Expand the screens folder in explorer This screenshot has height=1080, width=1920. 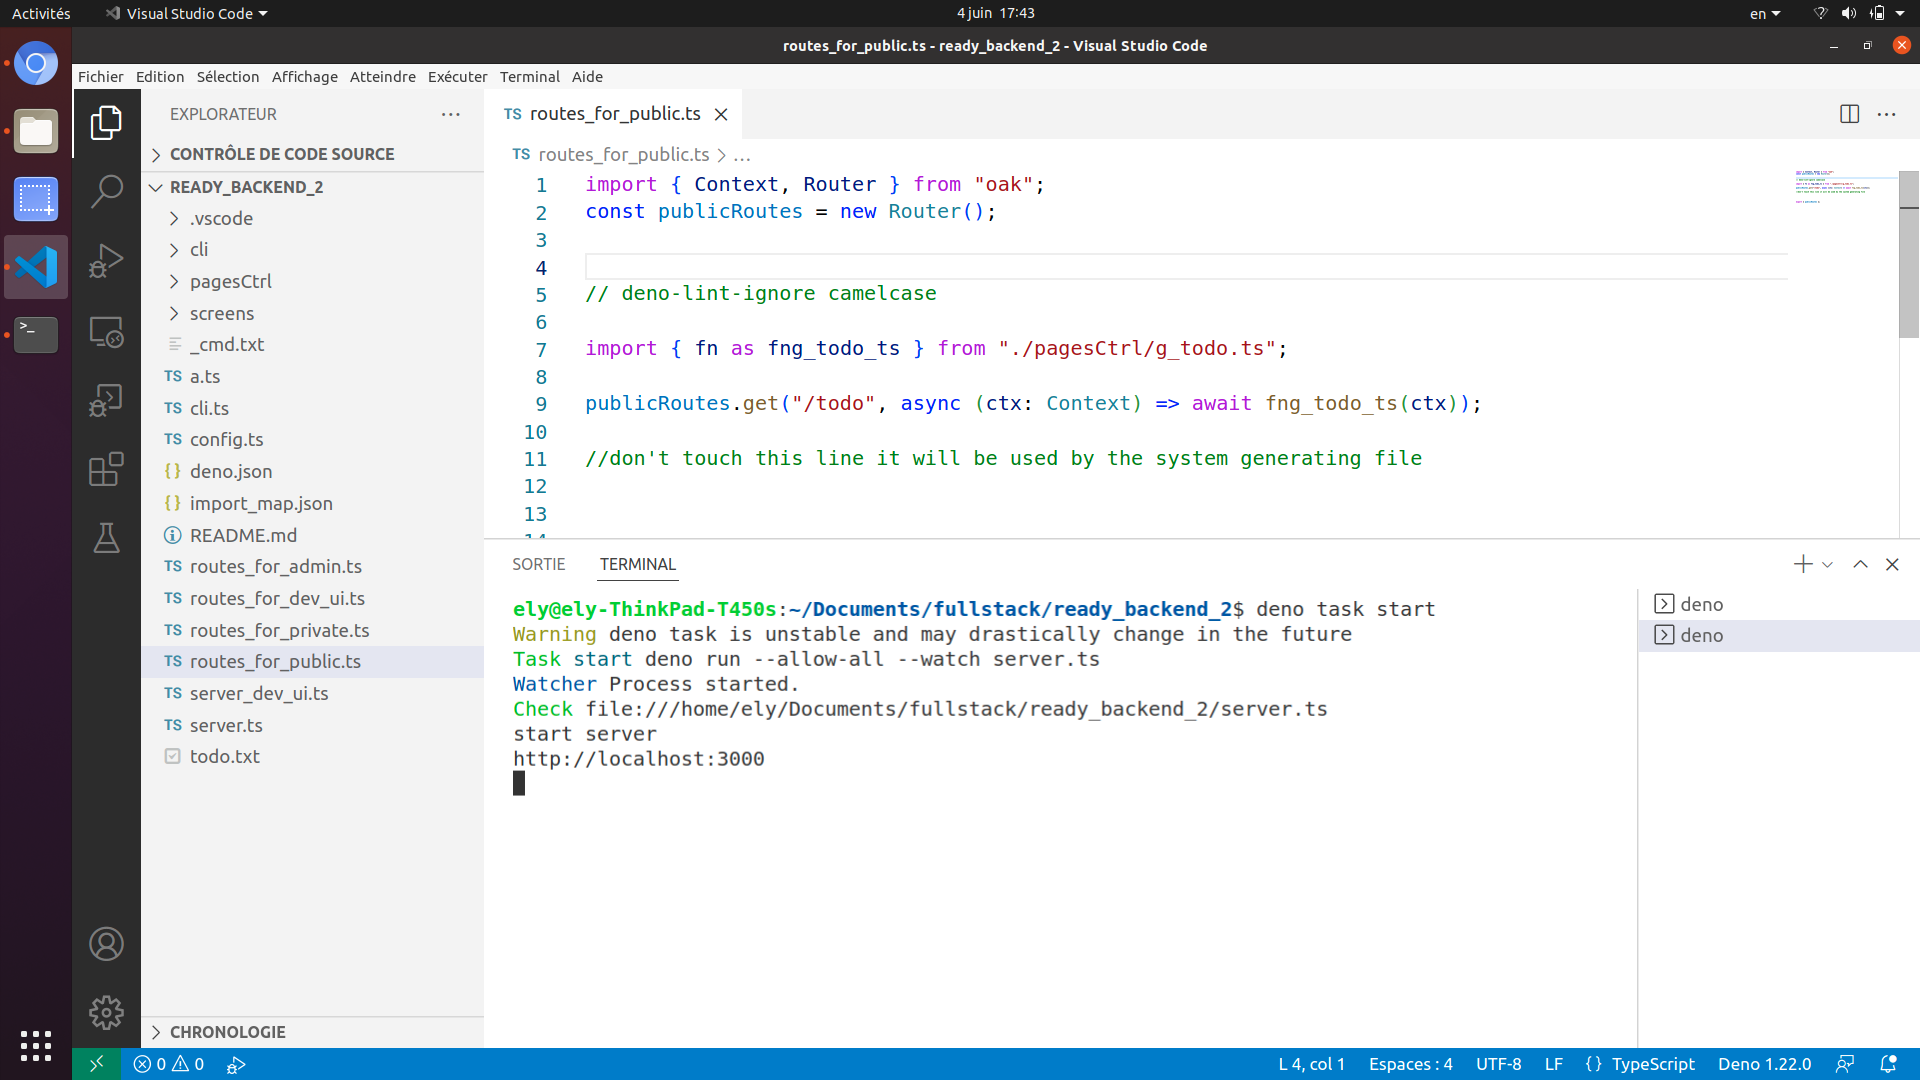click(222, 313)
